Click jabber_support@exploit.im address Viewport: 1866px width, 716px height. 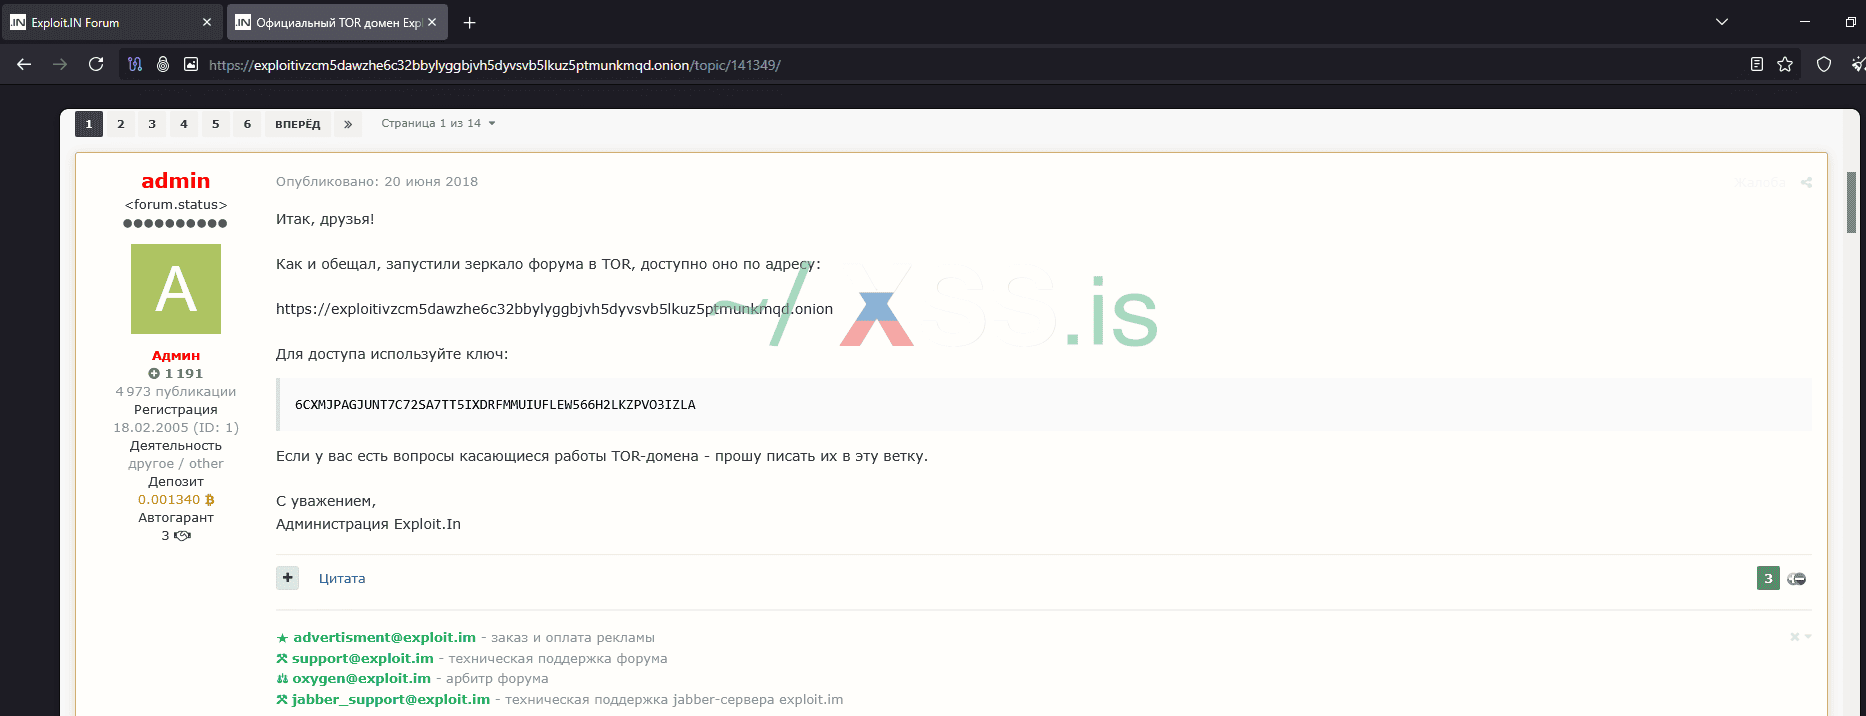391,699
